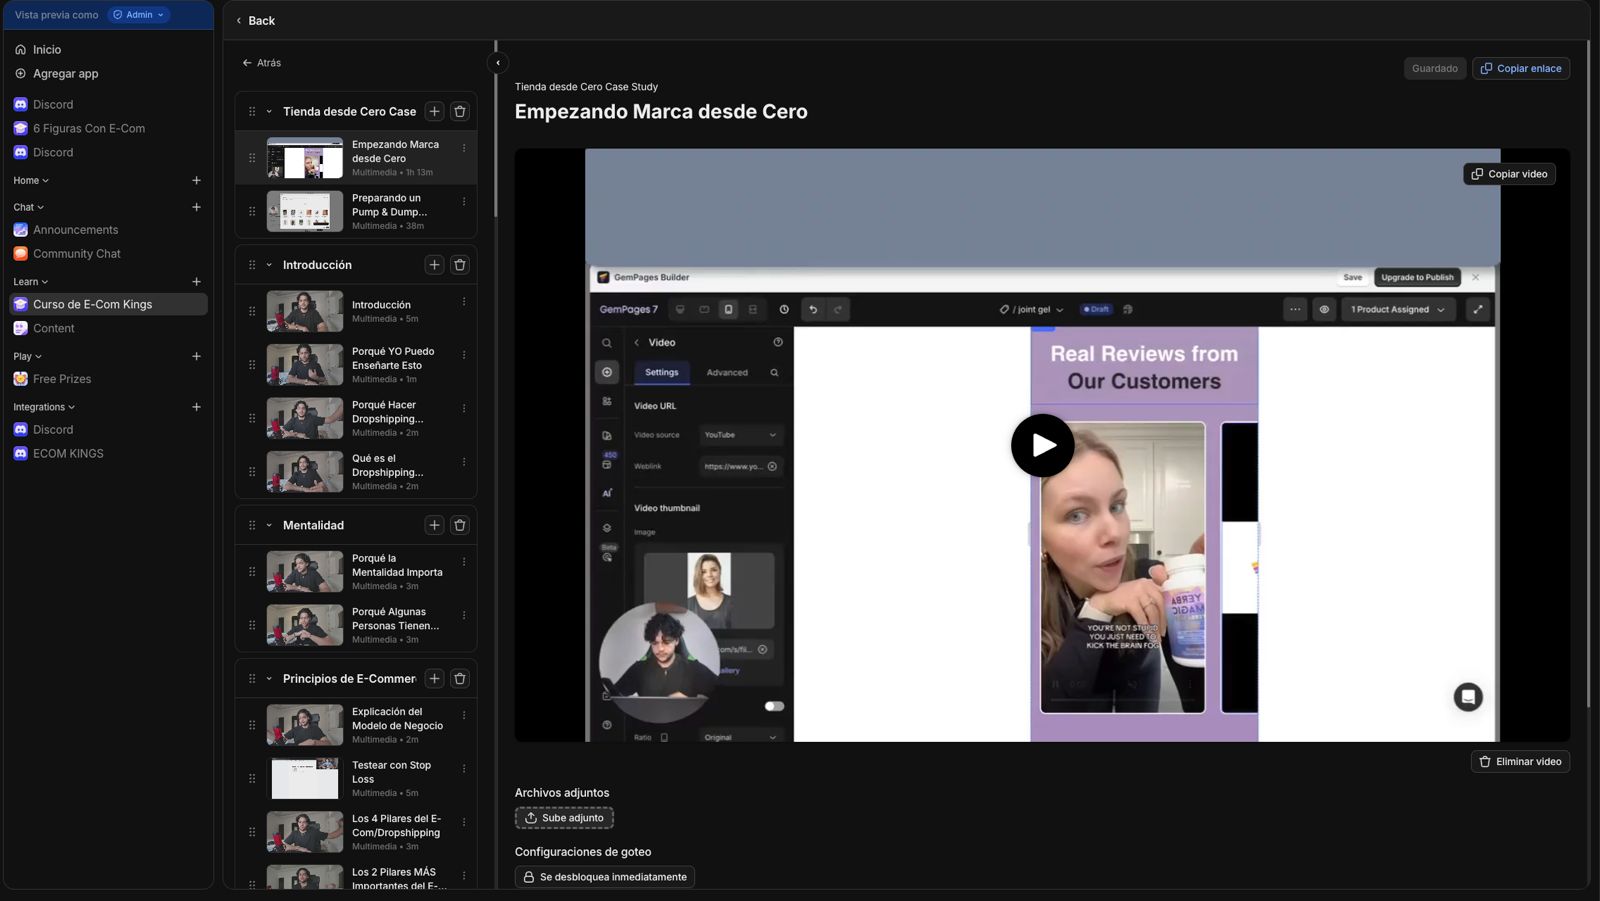The width and height of the screenshot is (1600, 901).
Task: Click Eliminar video button
Action: (x=1519, y=761)
